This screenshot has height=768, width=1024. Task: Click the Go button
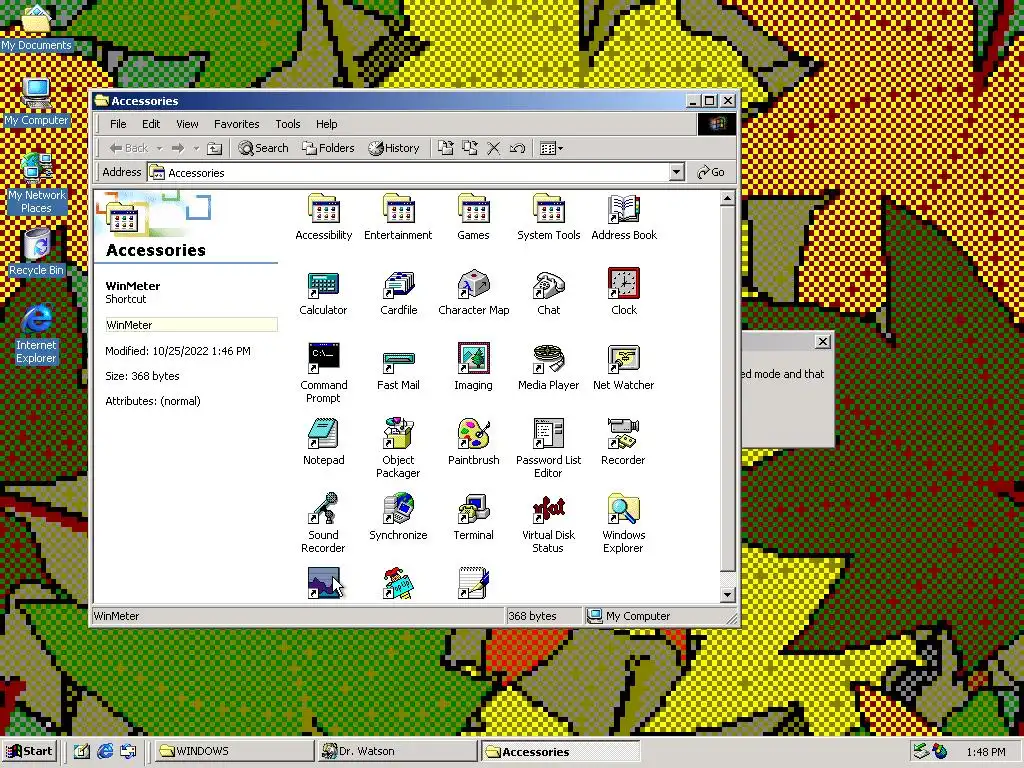click(711, 172)
